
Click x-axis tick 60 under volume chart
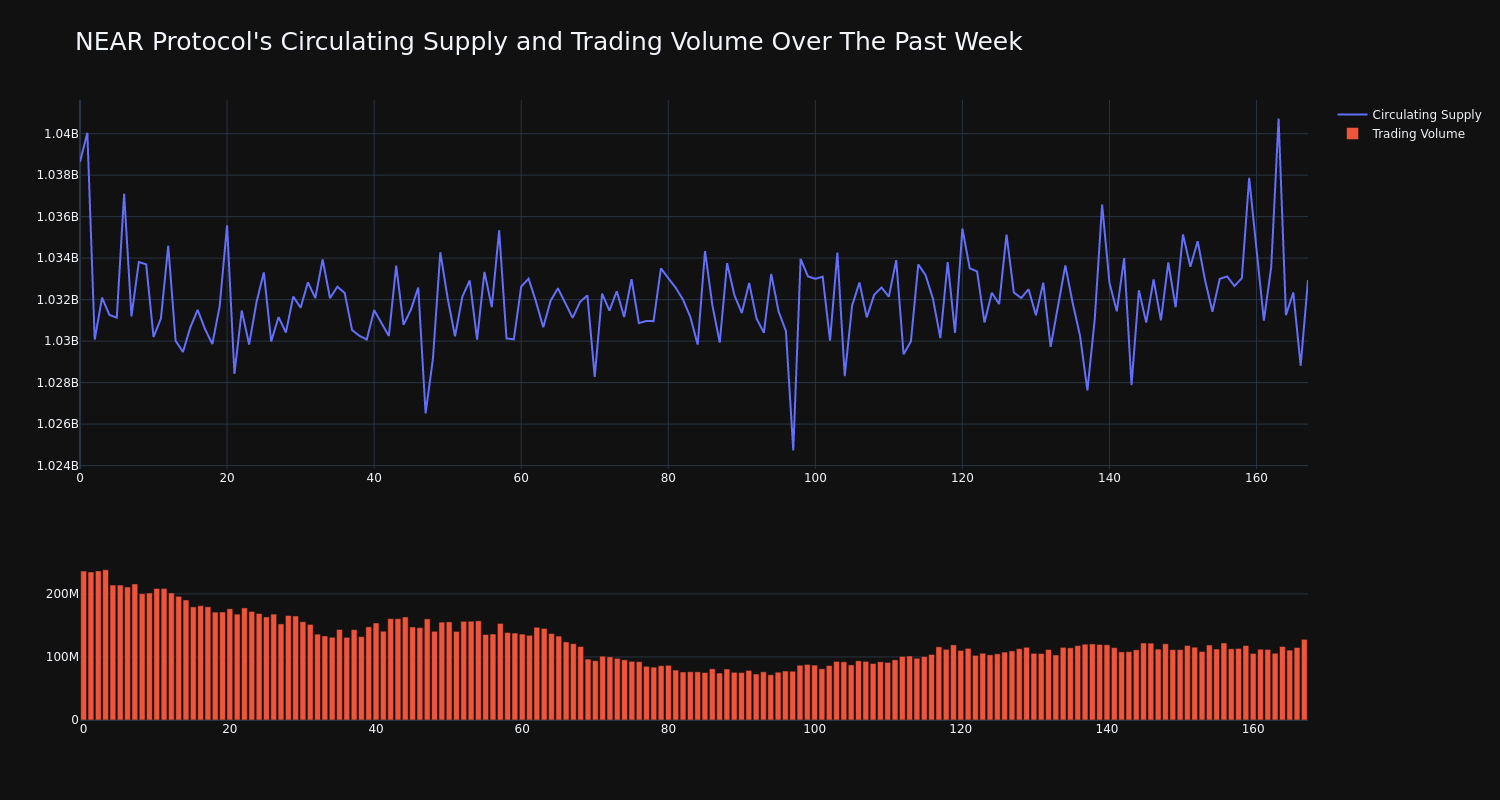point(522,729)
